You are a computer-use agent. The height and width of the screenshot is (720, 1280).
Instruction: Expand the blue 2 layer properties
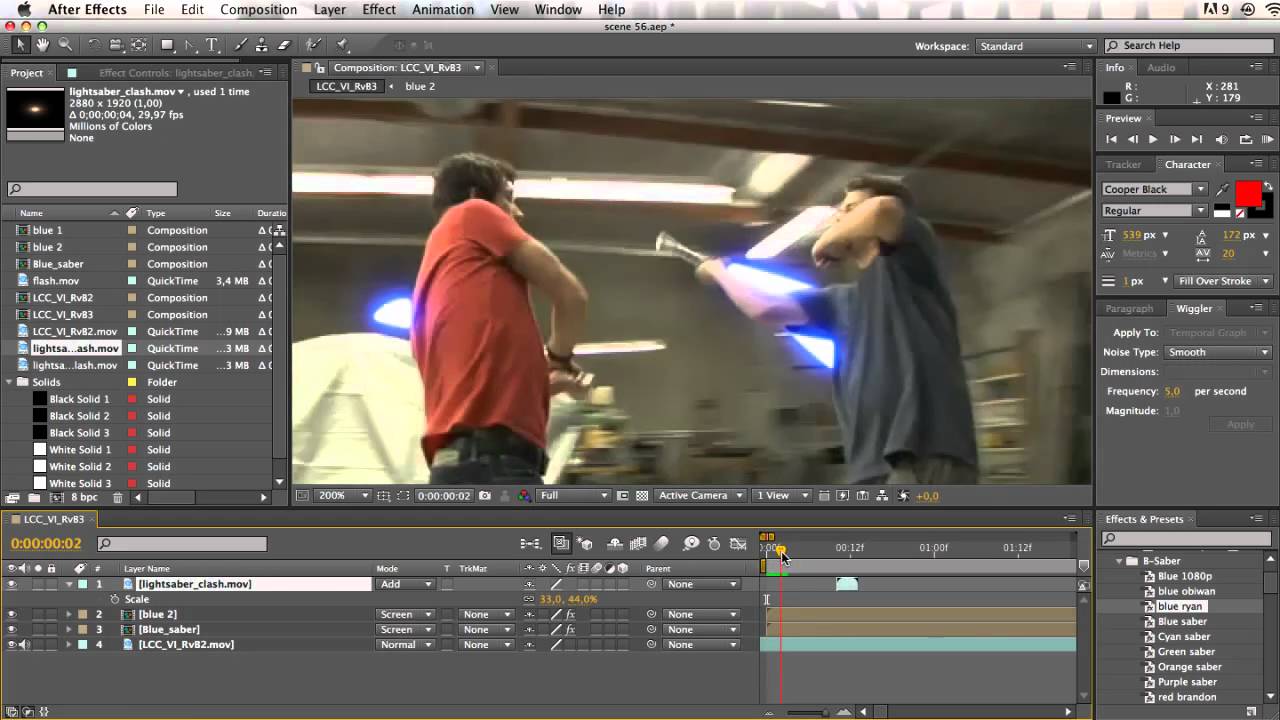(68, 614)
